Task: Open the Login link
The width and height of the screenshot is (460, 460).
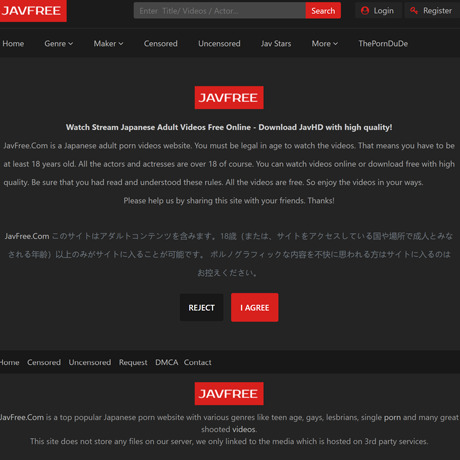Action: (x=378, y=11)
